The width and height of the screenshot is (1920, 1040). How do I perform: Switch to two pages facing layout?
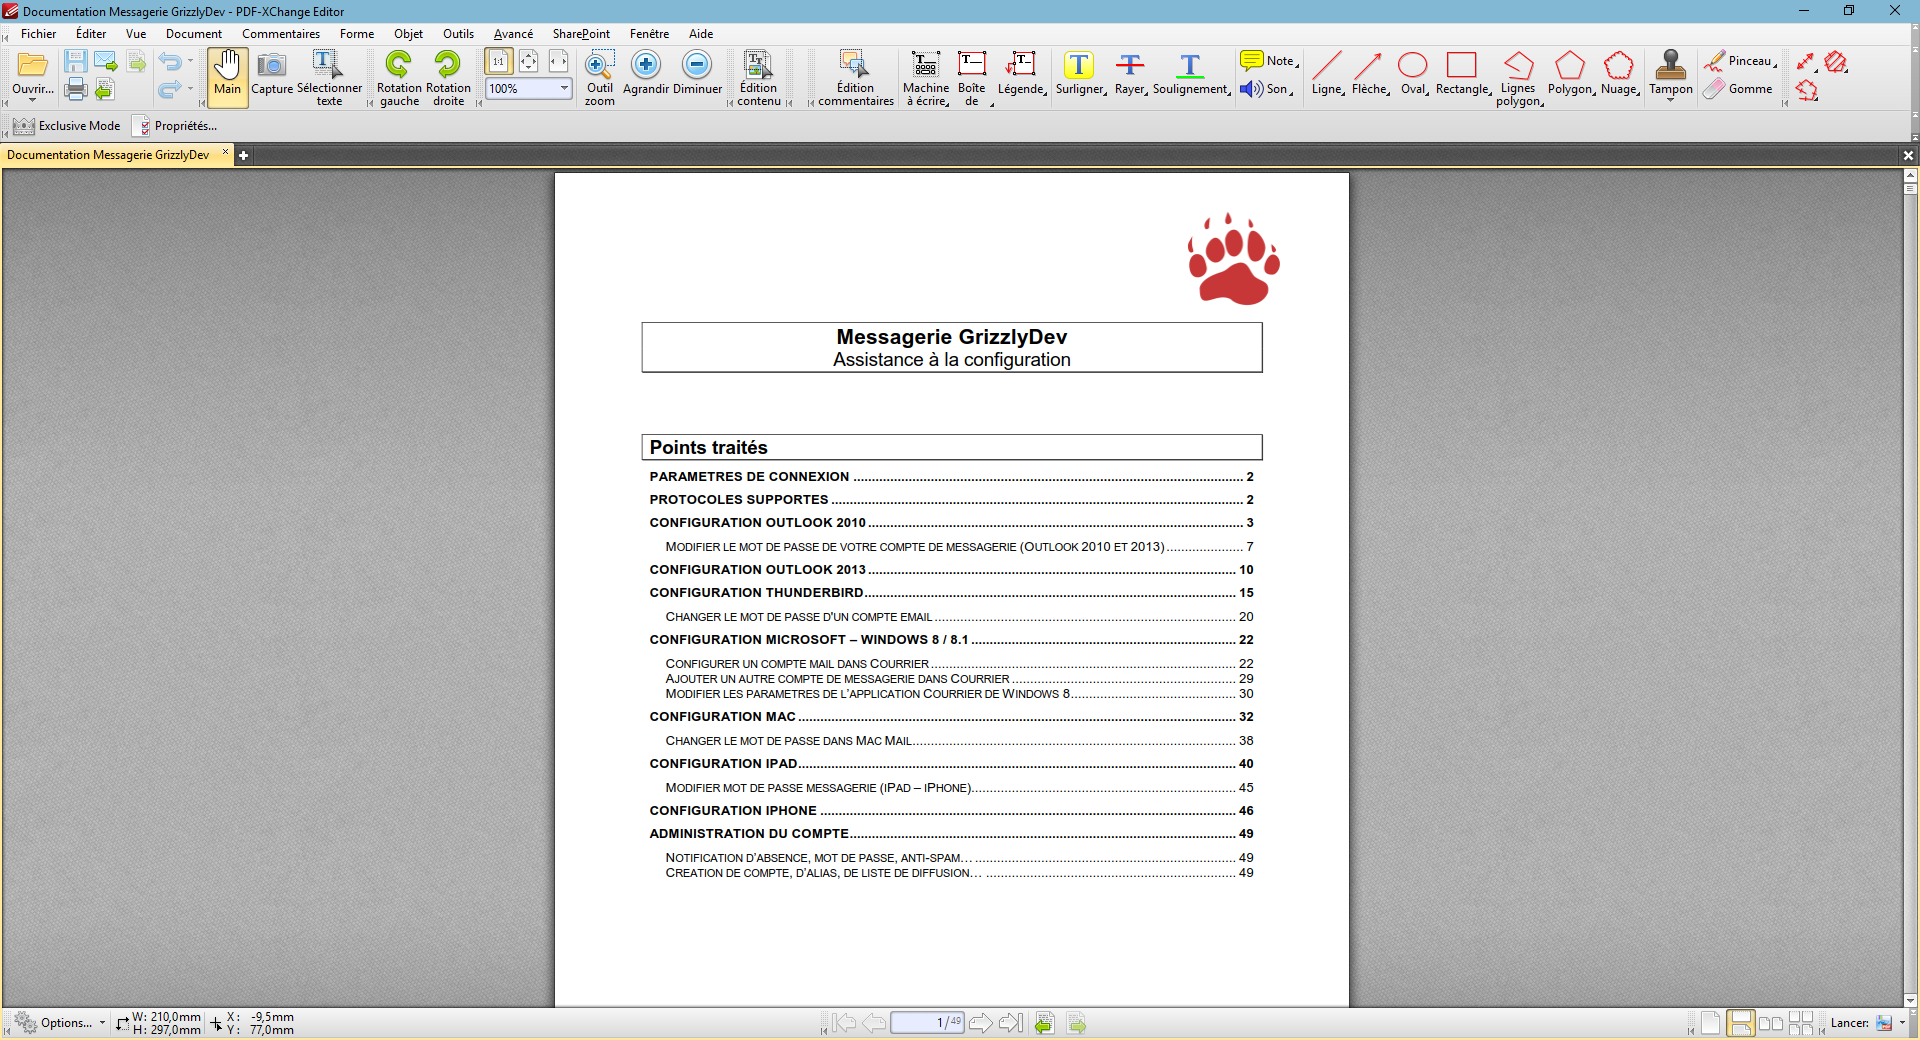click(x=1771, y=1023)
